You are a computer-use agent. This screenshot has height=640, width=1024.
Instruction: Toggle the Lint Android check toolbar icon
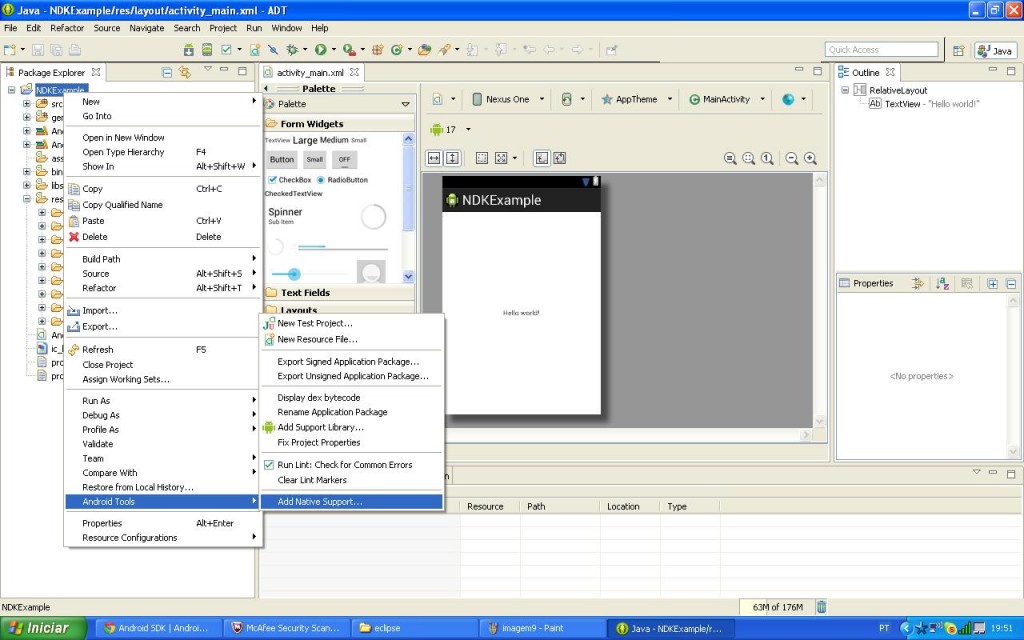click(227, 50)
